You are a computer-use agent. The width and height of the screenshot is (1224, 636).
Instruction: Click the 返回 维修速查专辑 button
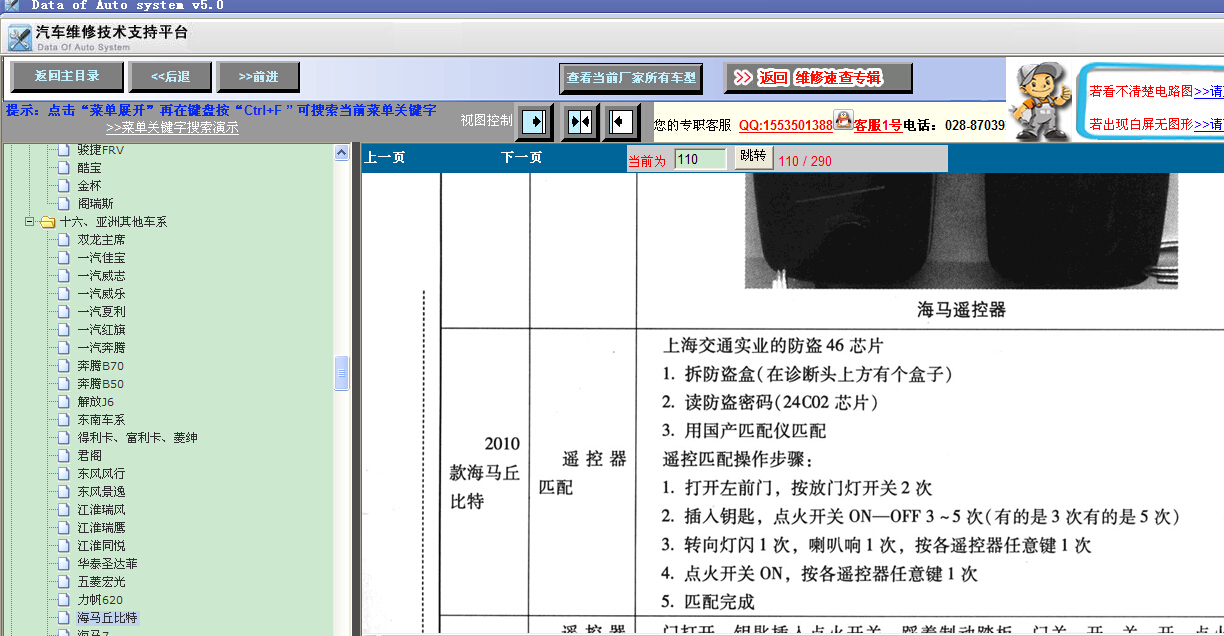click(x=818, y=78)
